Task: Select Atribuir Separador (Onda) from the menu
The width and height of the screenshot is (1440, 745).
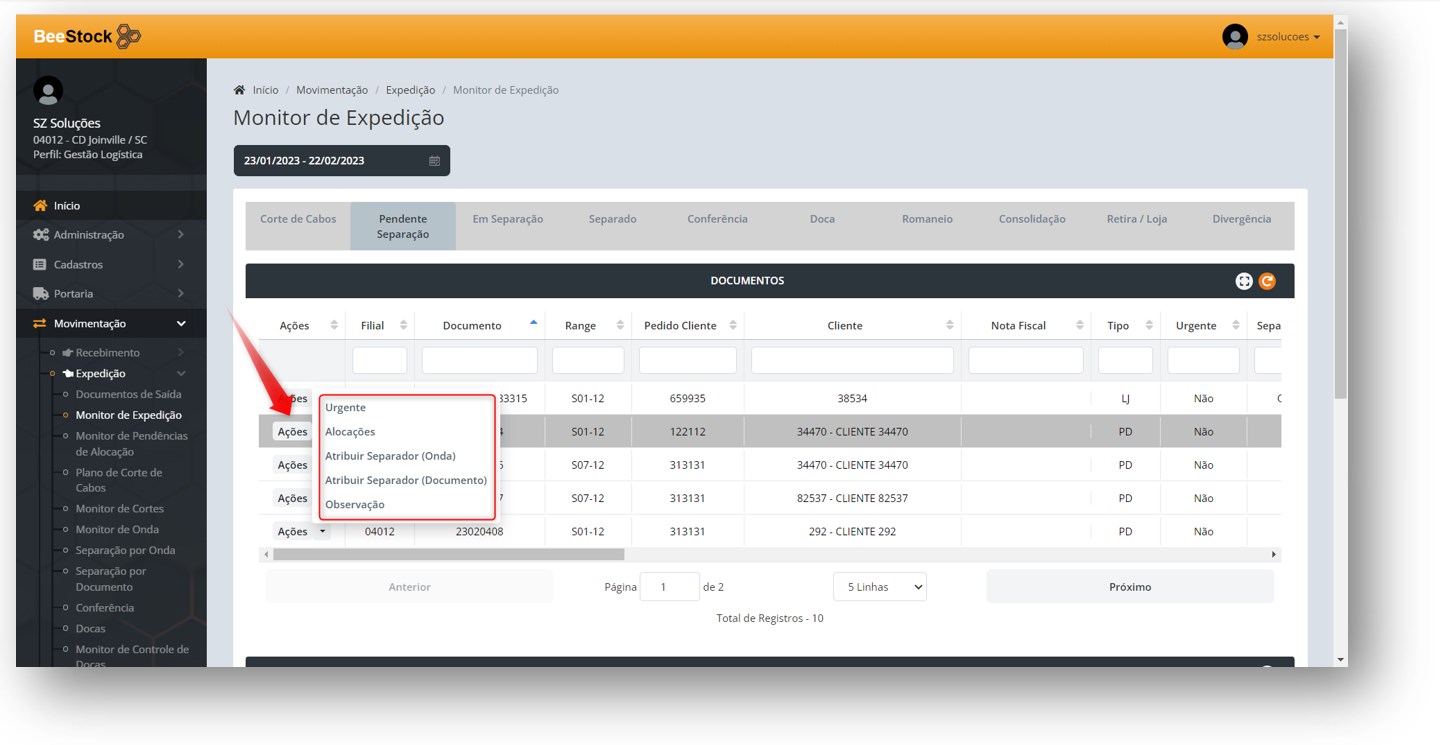Action: click(390, 456)
